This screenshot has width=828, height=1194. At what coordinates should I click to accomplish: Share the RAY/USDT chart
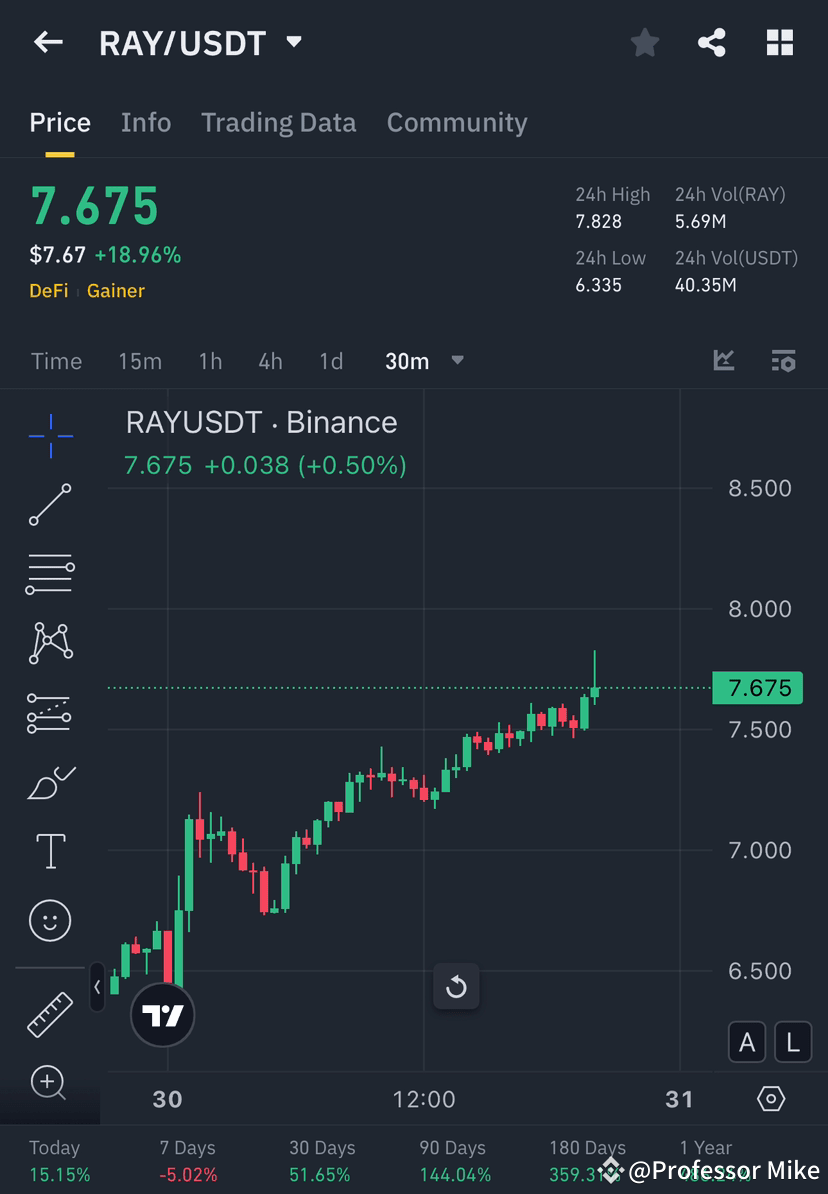712,42
